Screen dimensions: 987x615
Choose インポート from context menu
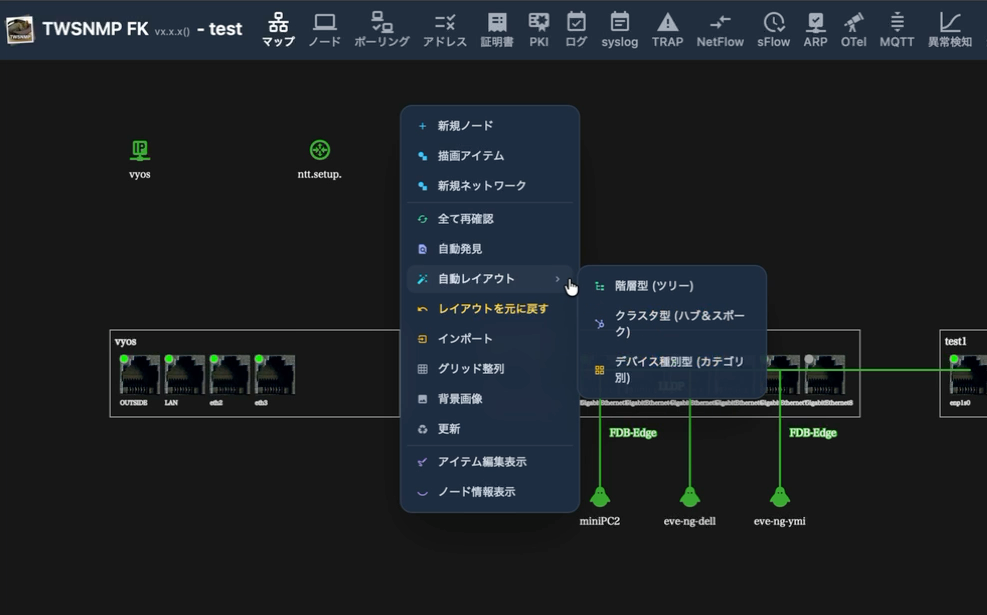pyautogui.click(x=490, y=339)
